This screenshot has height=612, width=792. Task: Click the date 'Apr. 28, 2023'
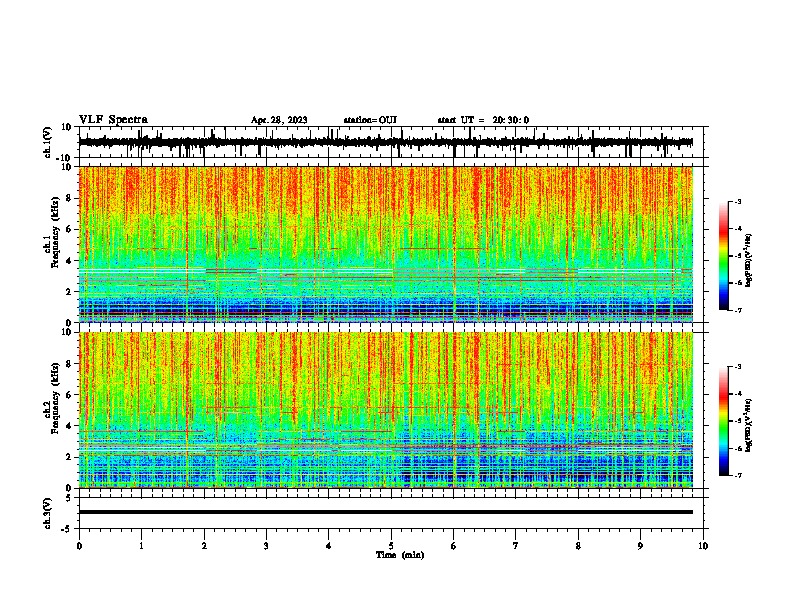tap(279, 120)
